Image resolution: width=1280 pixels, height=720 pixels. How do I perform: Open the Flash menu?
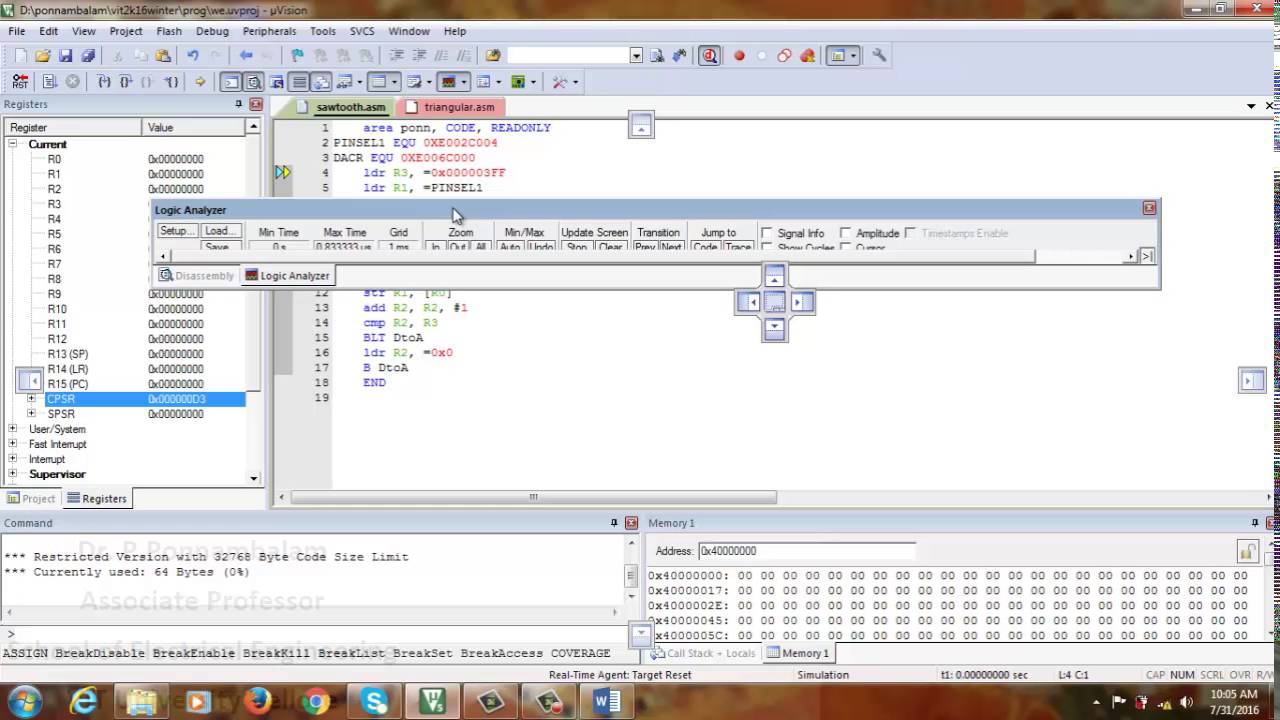tap(169, 31)
